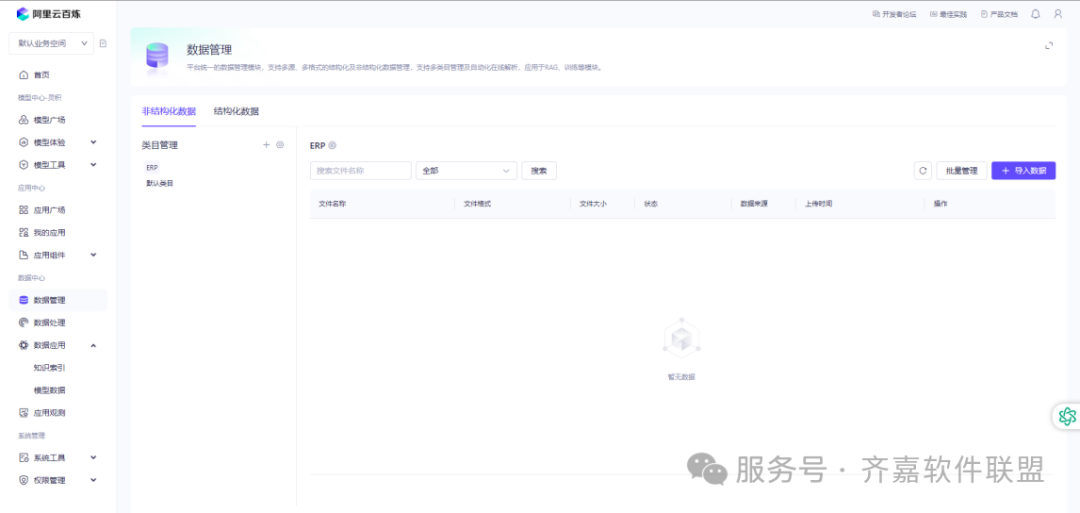Viewport: 1080px width, 513px height.
Task: Click the large 数据管理 database header icon
Action: (x=157, y=57)
